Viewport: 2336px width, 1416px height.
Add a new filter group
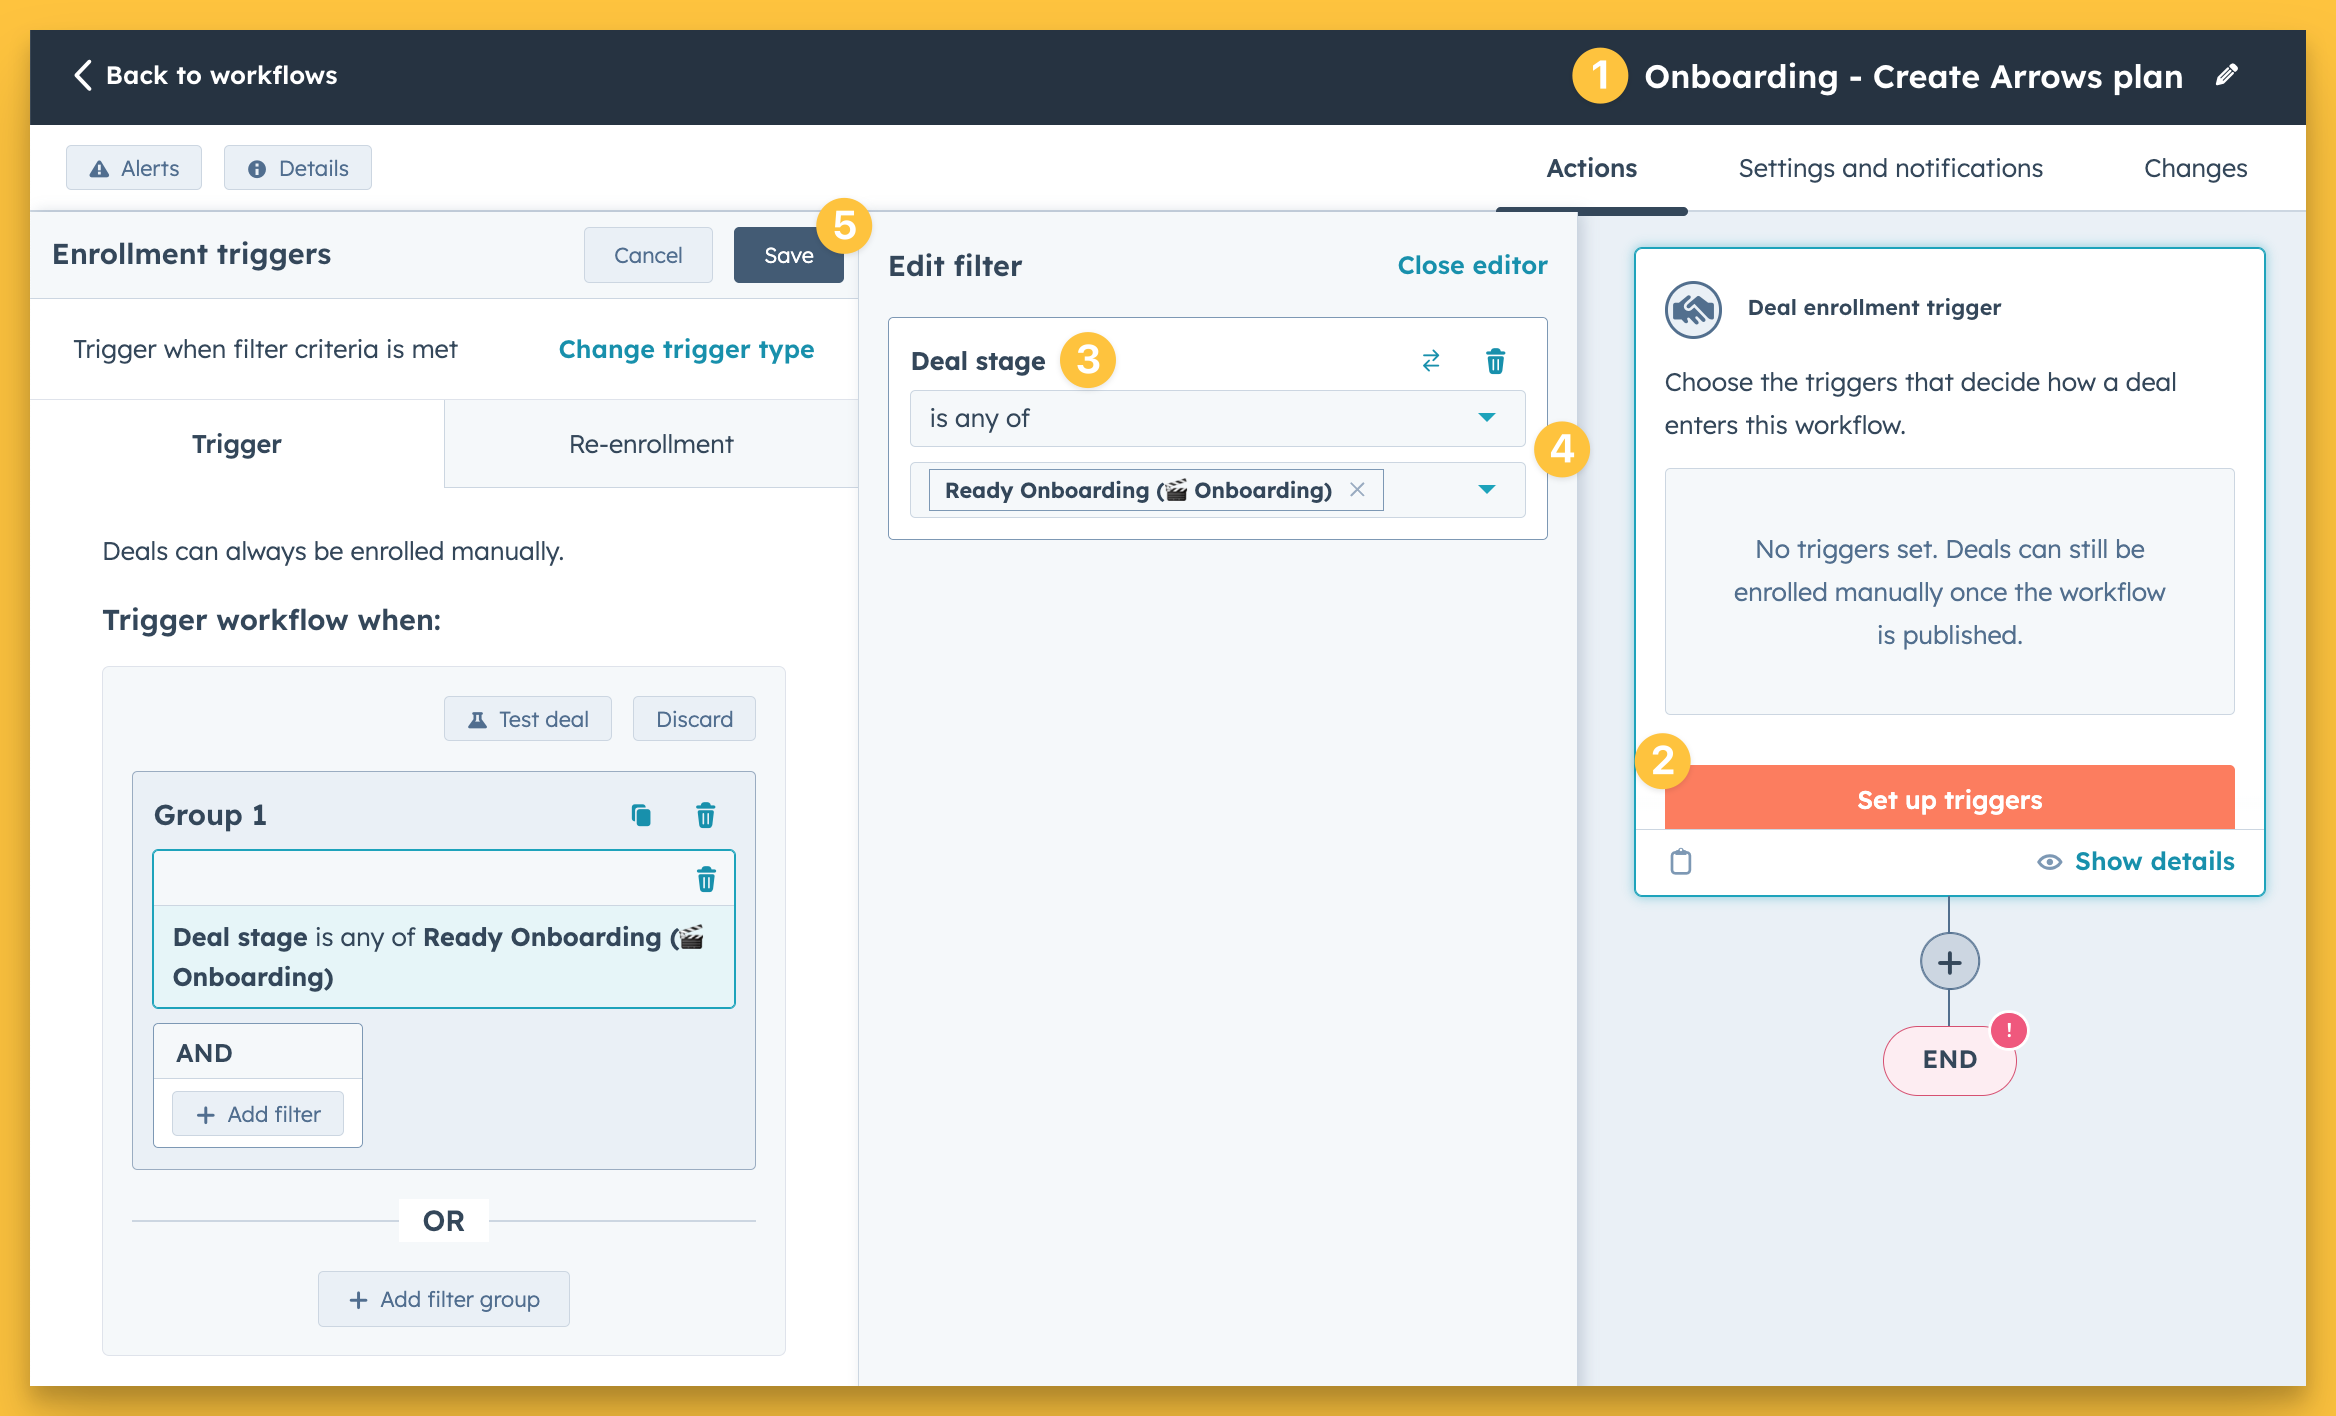coord(444,1299)
